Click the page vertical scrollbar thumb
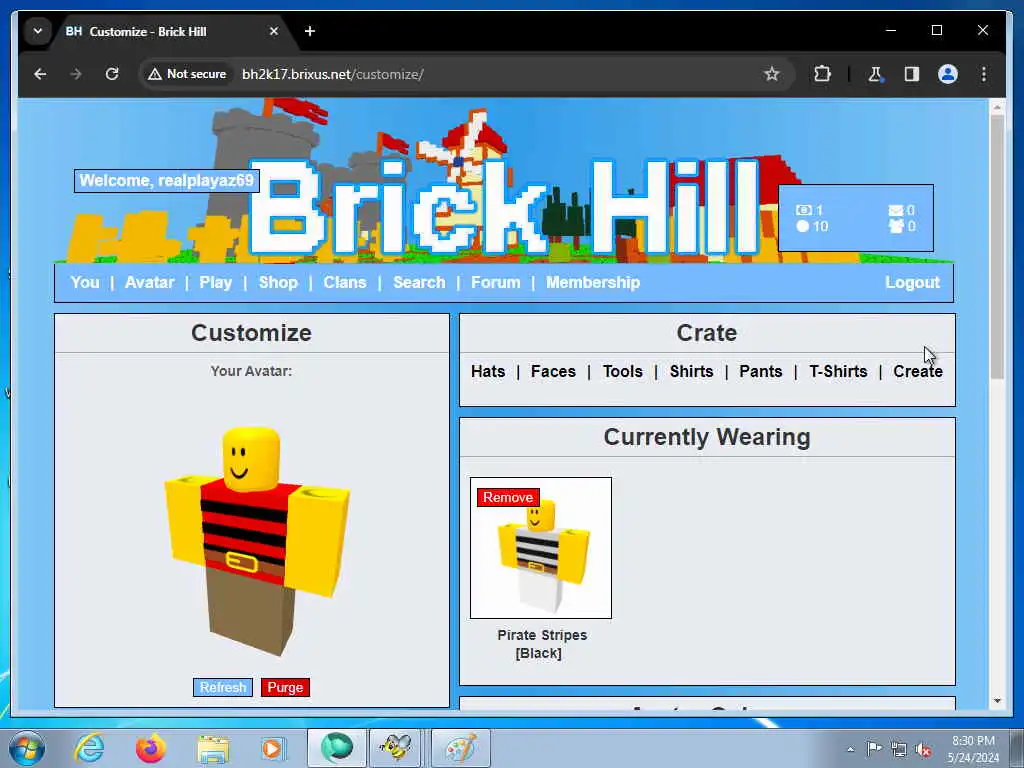 pyautogui.click(x=997, y=247)
